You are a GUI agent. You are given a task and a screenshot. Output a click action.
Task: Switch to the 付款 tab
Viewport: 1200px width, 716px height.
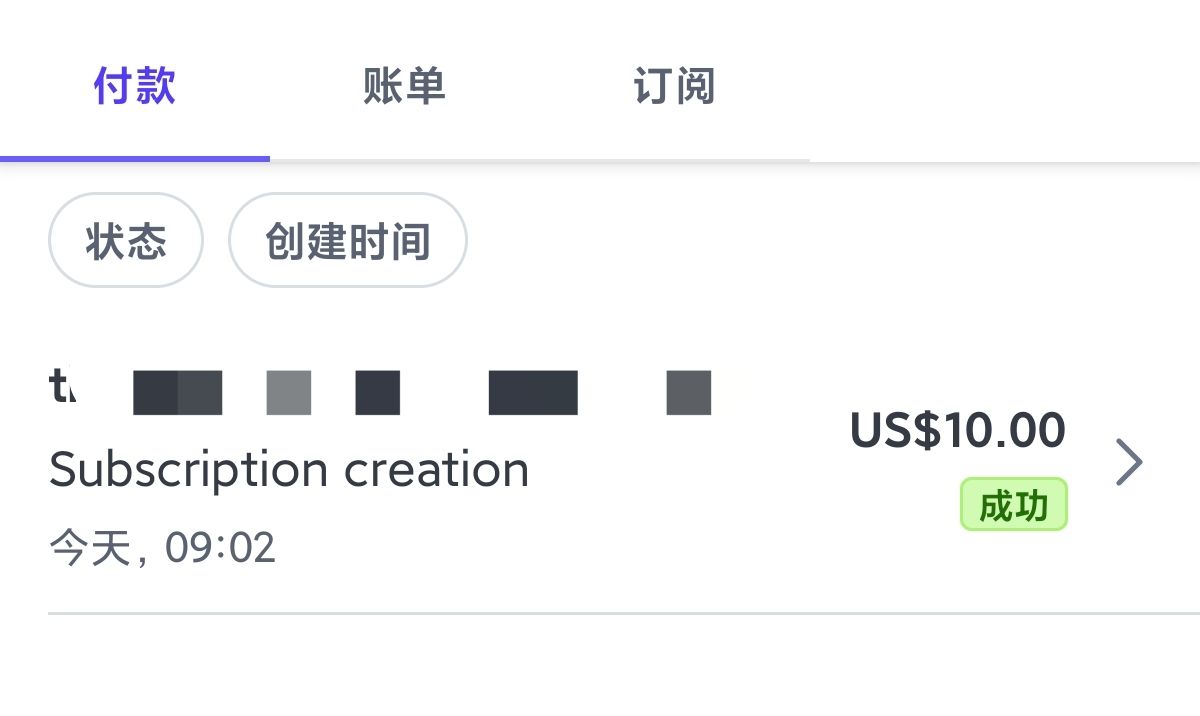point(135,86)
